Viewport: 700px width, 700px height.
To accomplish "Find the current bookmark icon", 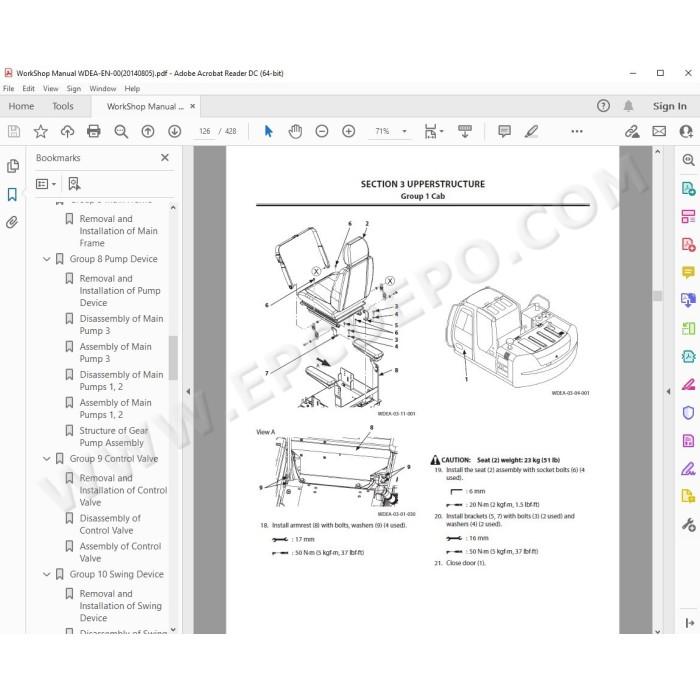I will click(x=74, y=184).
